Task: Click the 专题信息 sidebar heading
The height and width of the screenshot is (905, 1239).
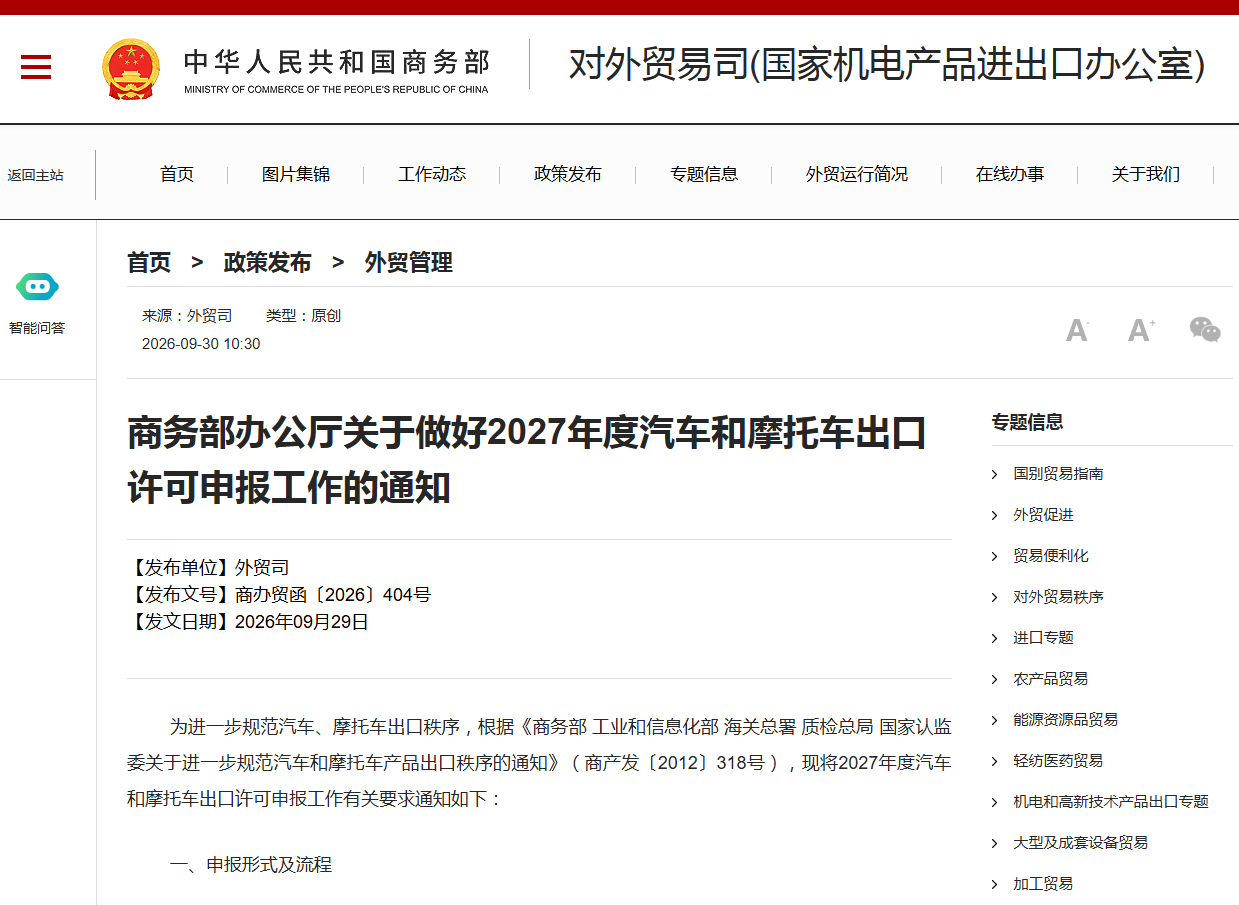Action: [x=1028, y=422]
